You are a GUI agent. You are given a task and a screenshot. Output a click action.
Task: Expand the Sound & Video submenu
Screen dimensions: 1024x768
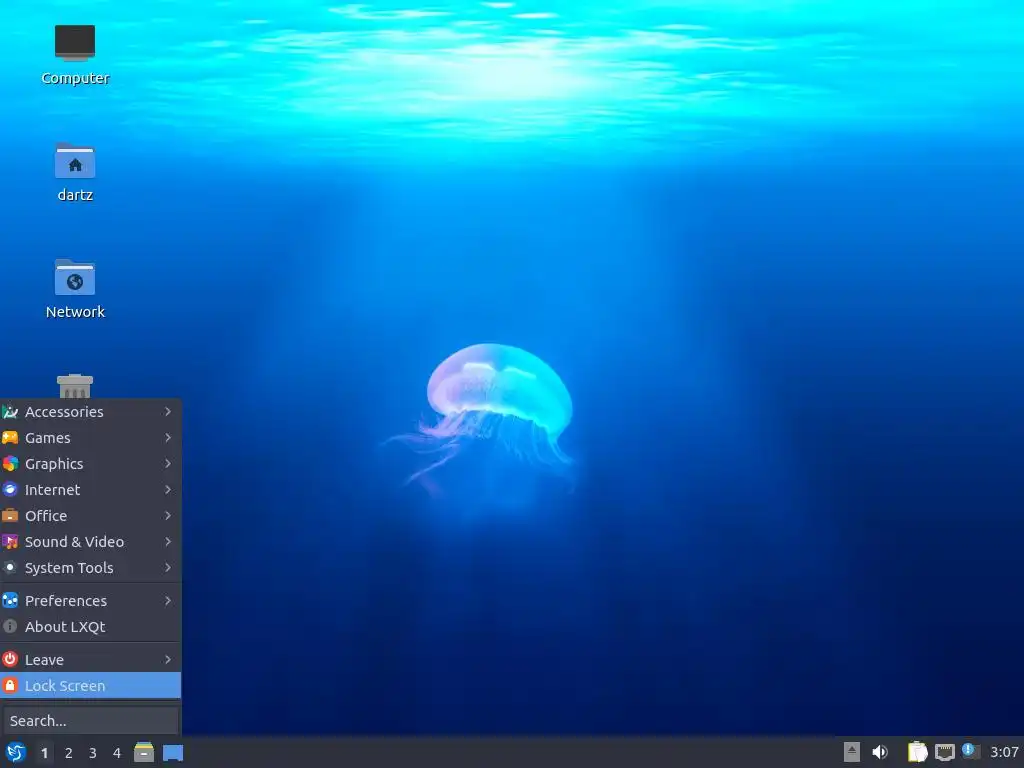[91, 542]
